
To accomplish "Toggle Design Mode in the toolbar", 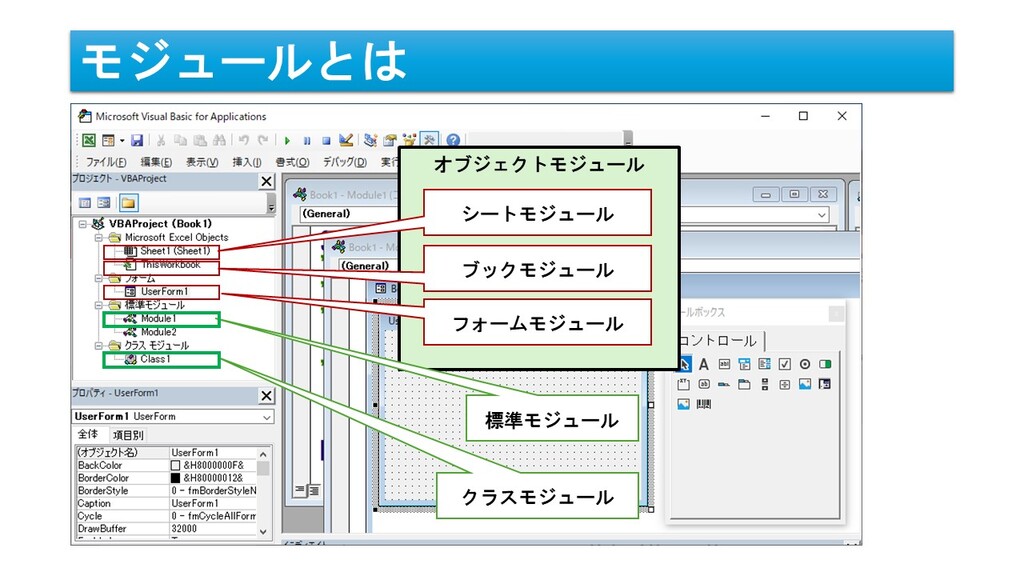I will [x=346, y=140].
